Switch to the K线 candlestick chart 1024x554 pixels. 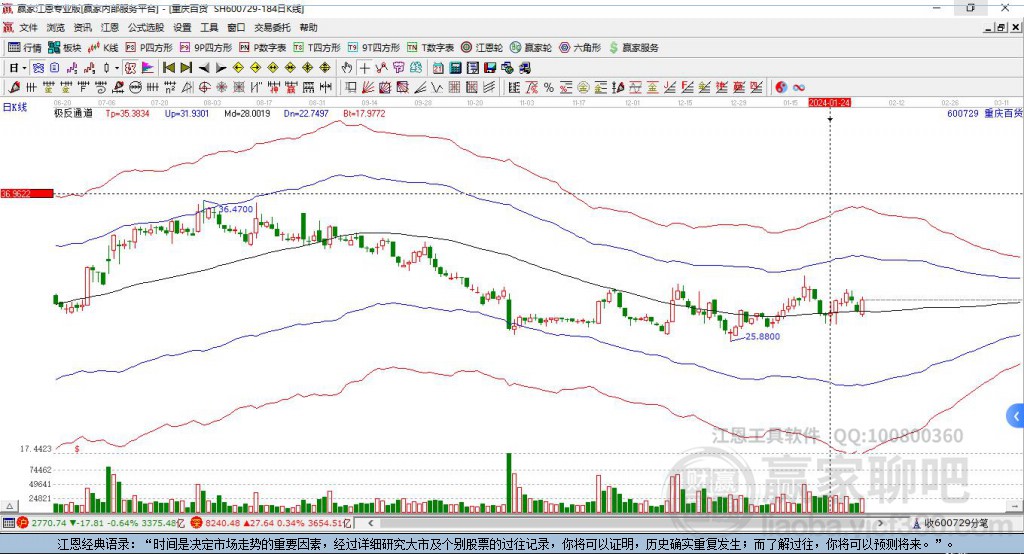click(x=103, y=48)
